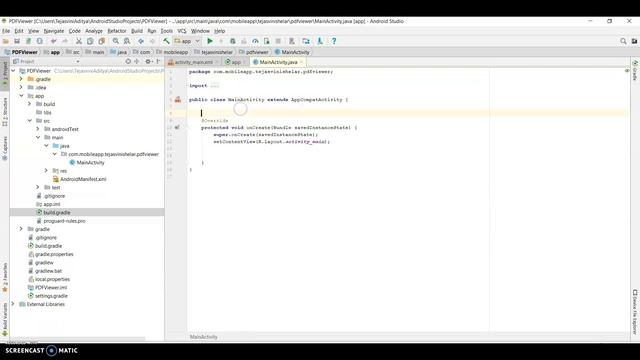Expand the test folder arrow
Image resolution: width=640 pixels, height=360 pixels.
click(38, 187)
